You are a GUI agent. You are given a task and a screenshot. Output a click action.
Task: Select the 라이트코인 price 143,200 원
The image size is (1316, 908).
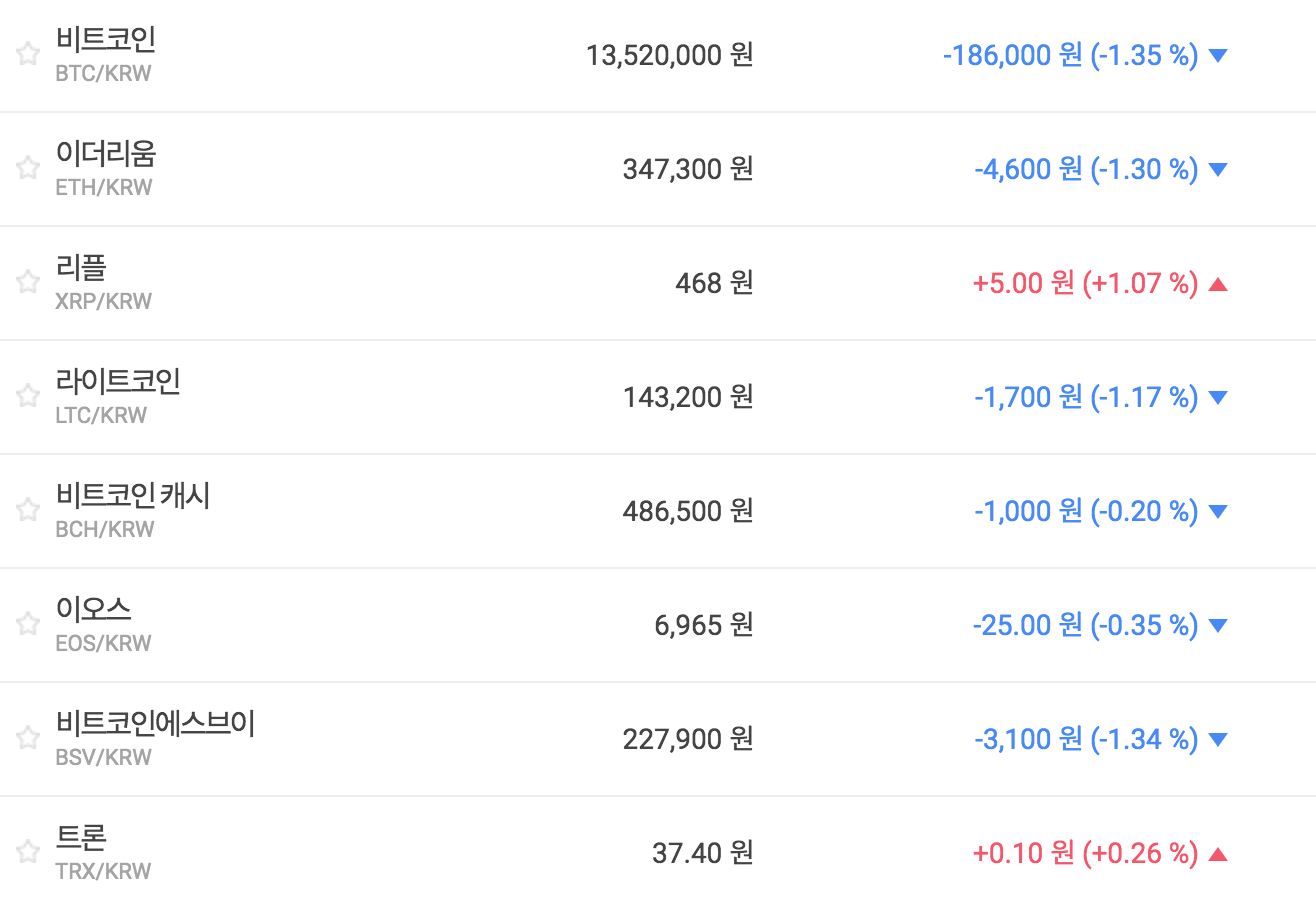(x=687, y=398)
